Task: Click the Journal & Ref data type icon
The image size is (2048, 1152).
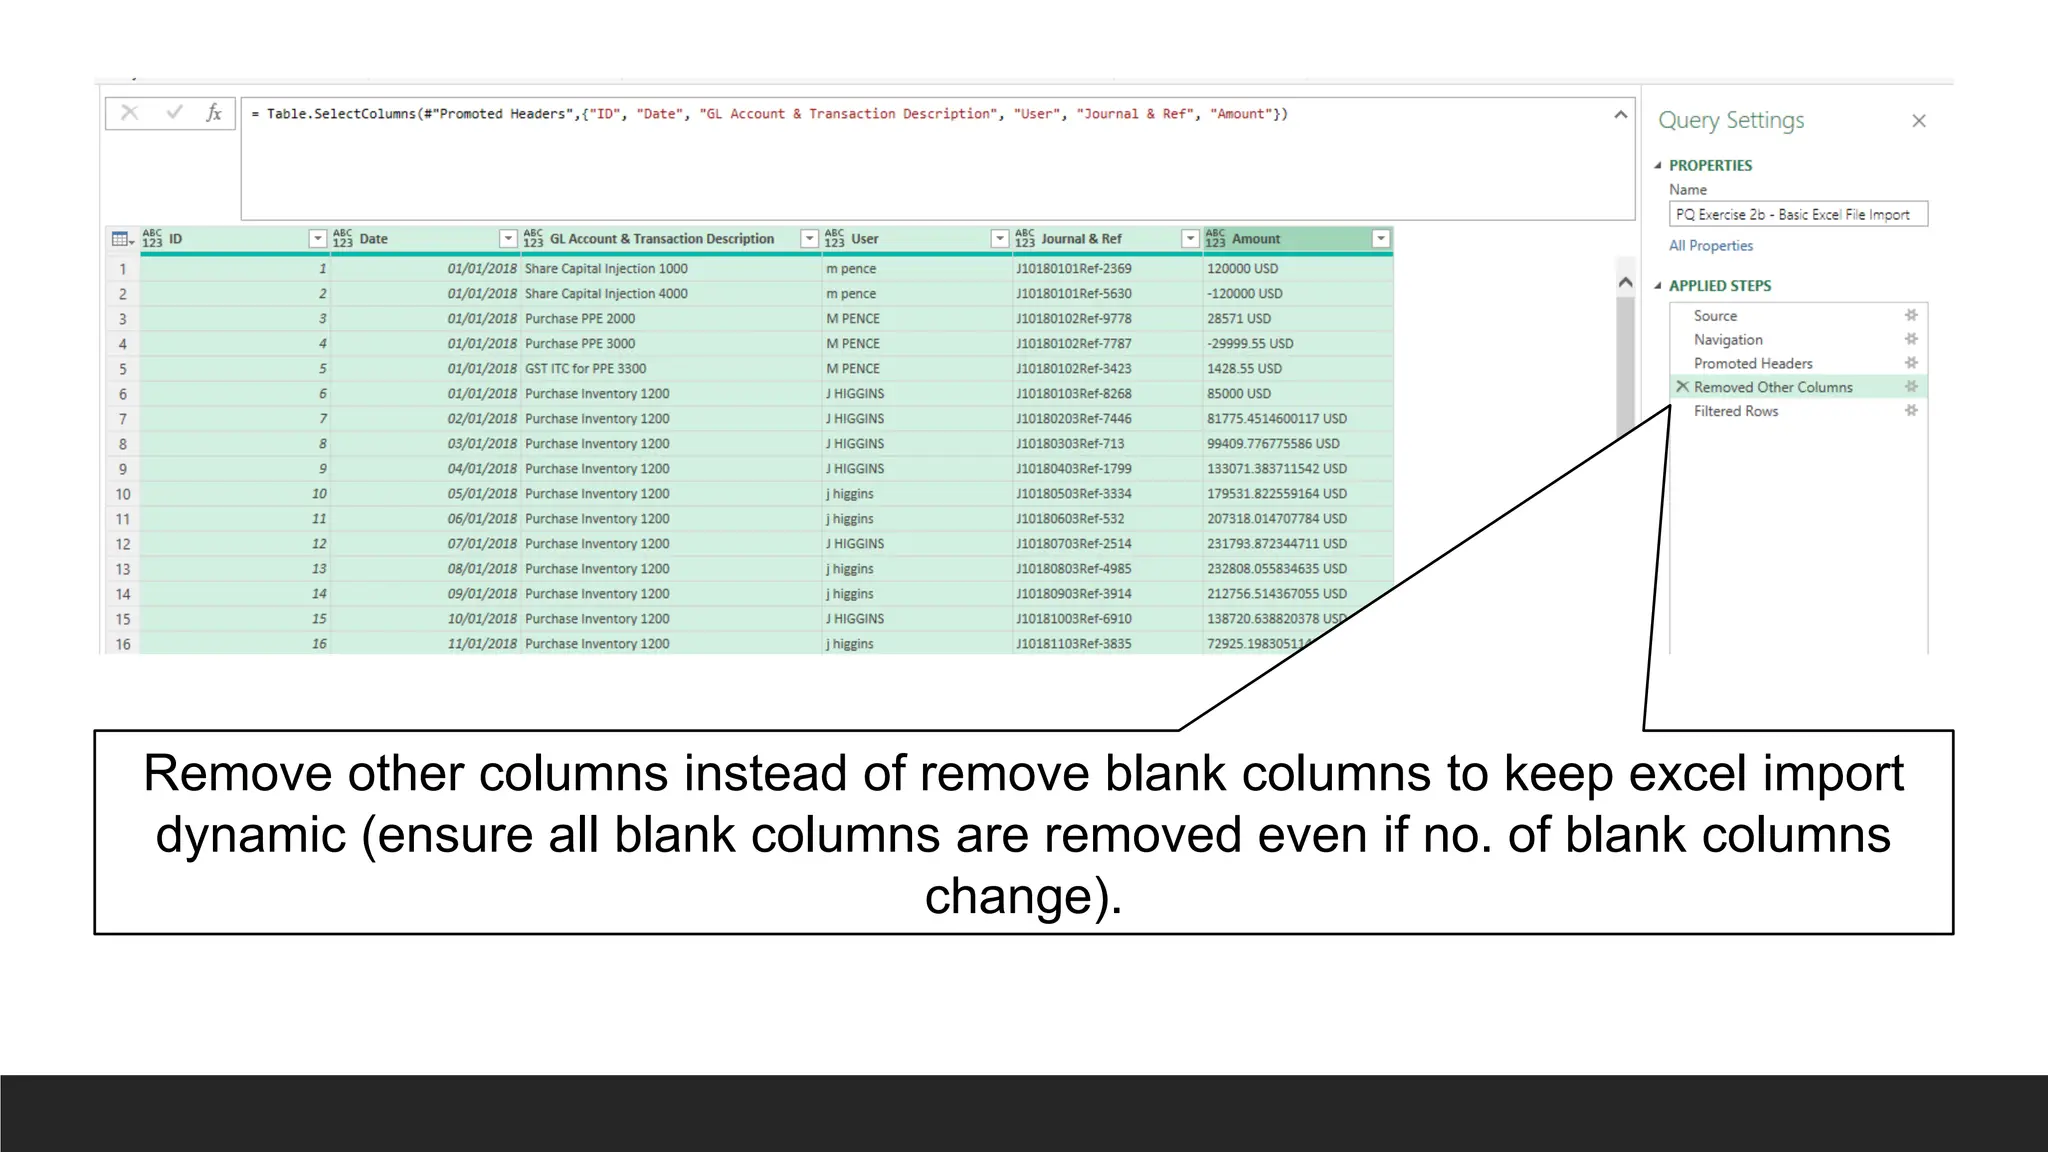Action: click(1025, 239)
